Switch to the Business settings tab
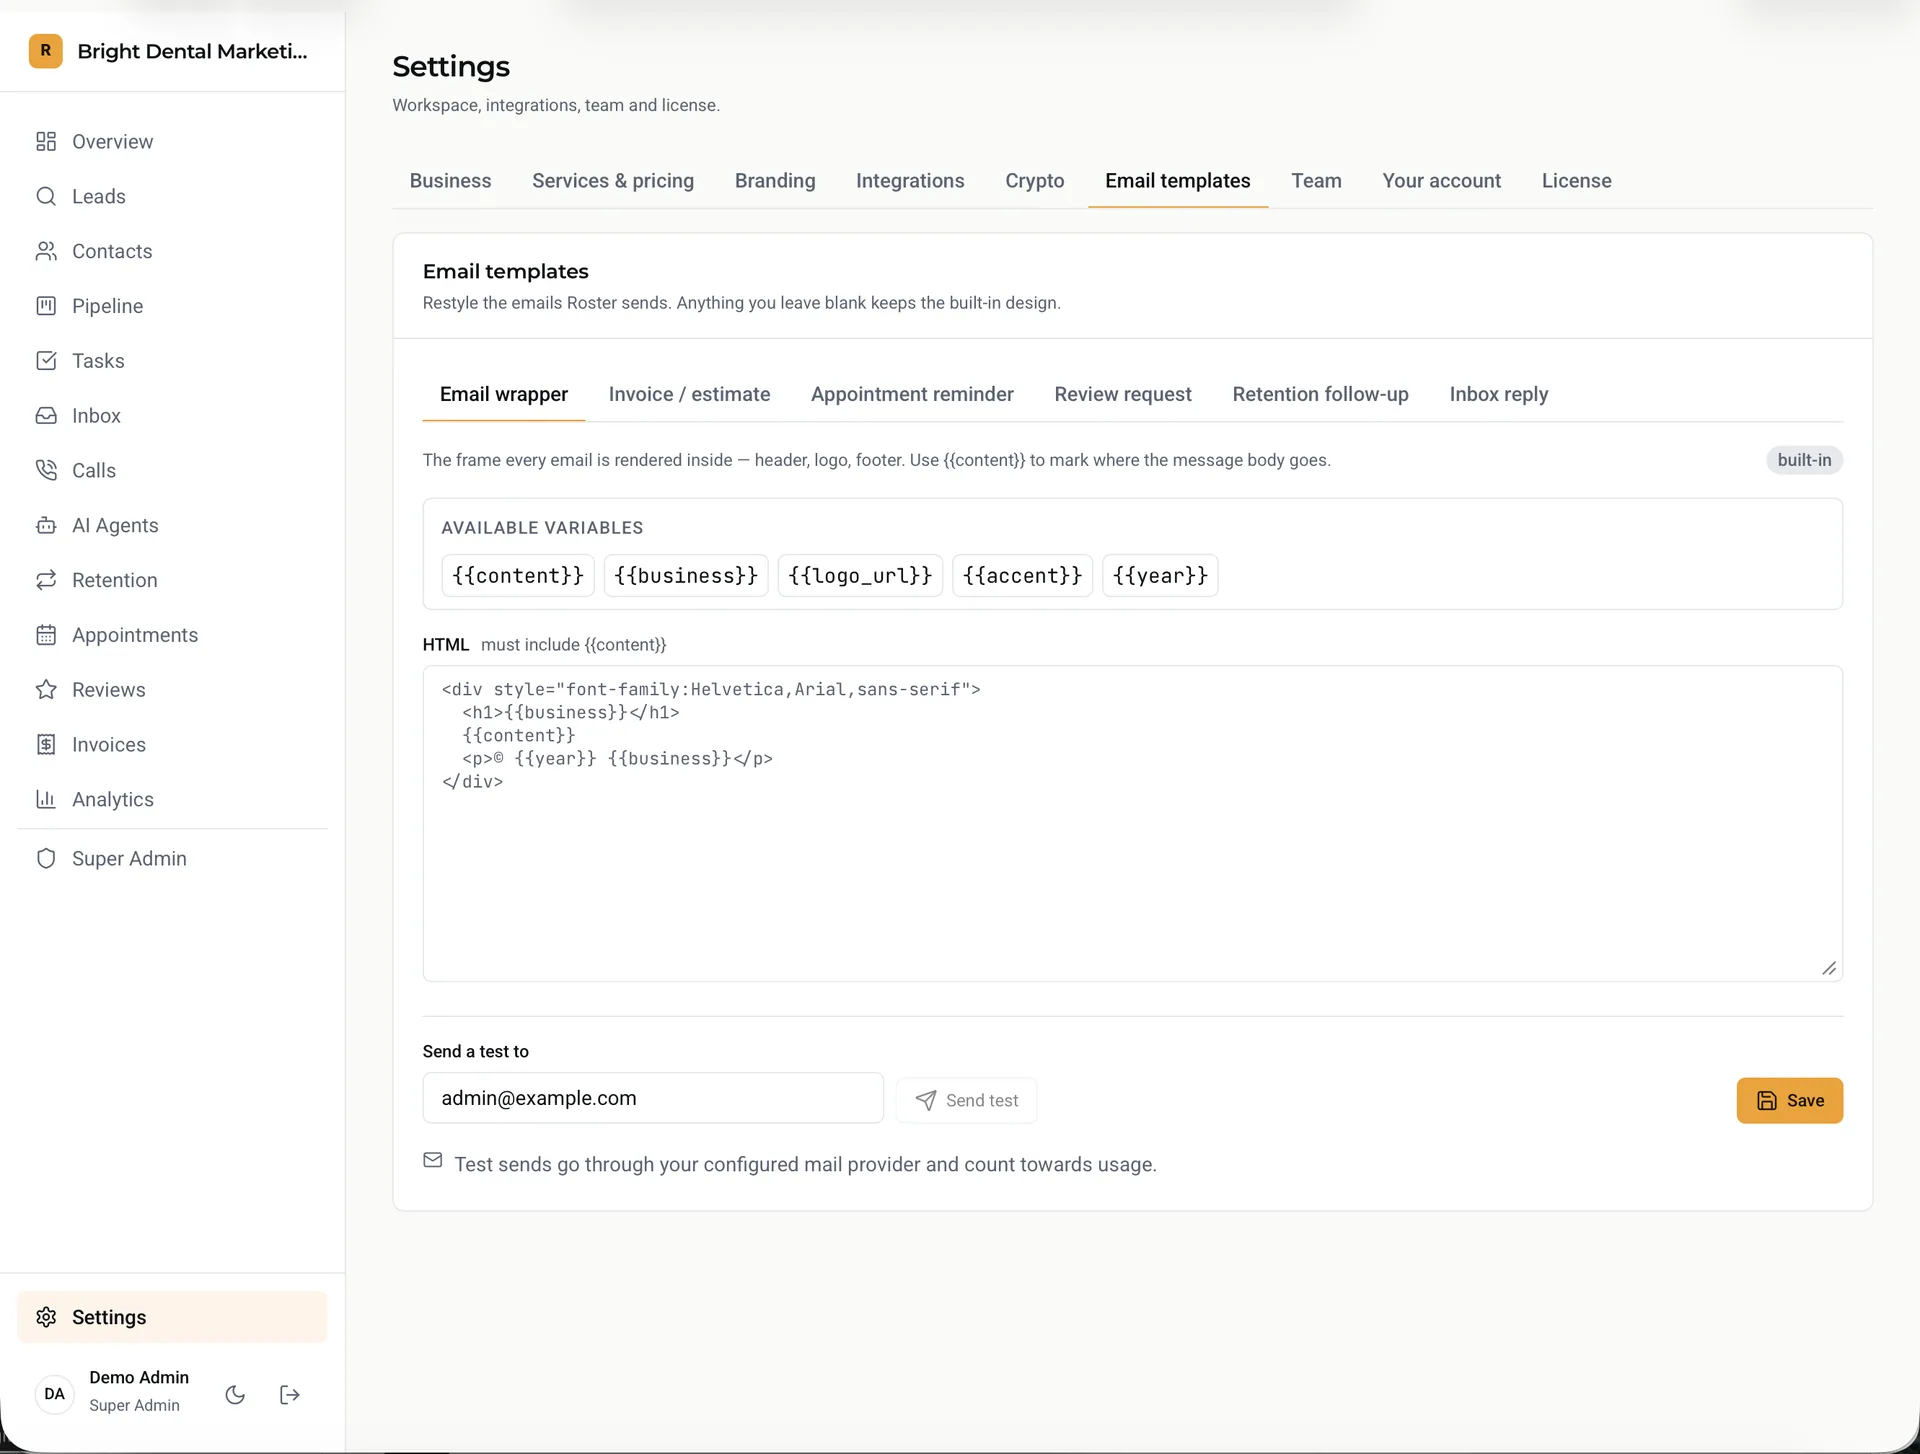This screenshot has width=1920, height=1454. 450,181
